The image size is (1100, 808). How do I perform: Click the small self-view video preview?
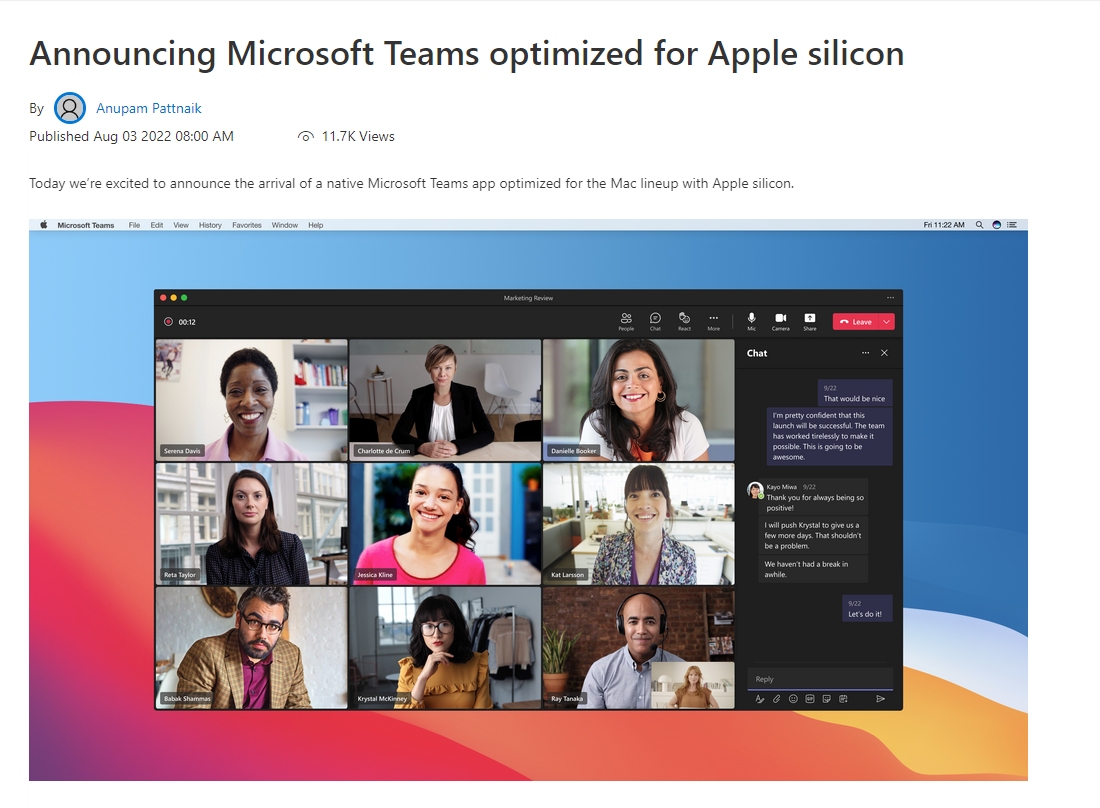click(x=692, y=685)
